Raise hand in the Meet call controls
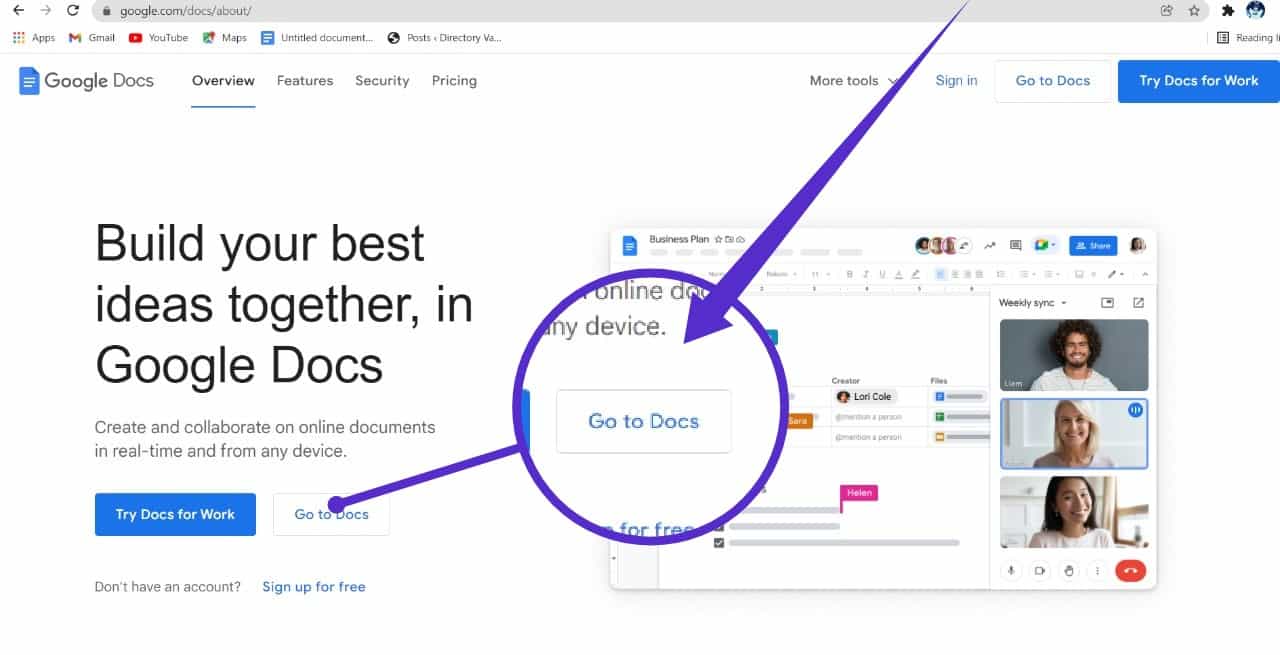1280x655 pixels. (x=1070, y=571)
